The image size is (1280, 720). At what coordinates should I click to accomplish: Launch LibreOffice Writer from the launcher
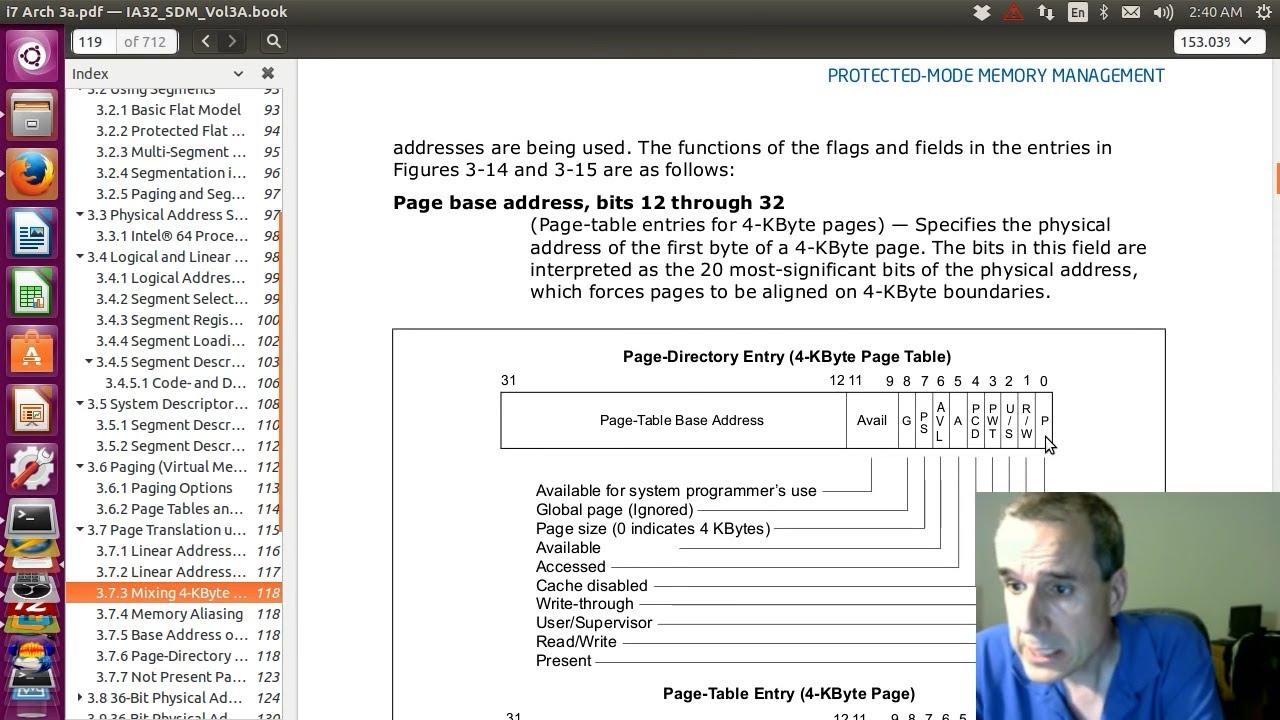[x=32, y=233]
